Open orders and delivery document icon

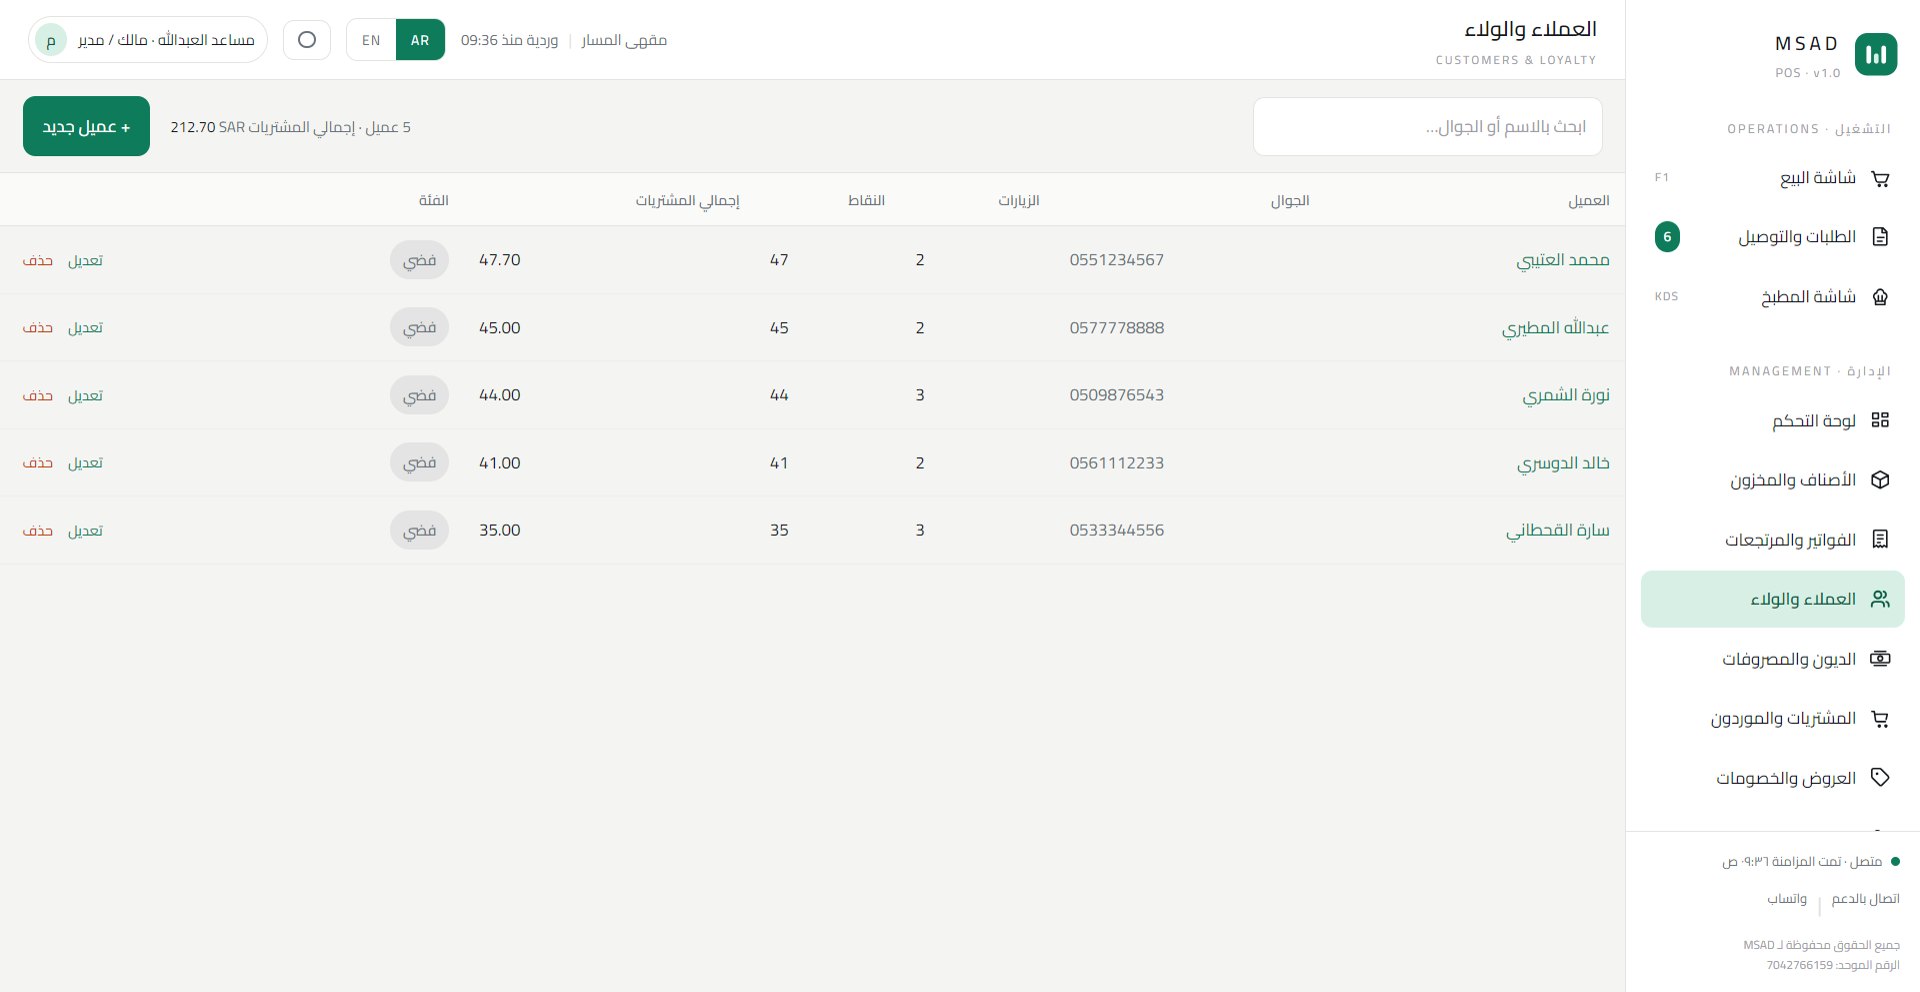tap(1880, 237)
